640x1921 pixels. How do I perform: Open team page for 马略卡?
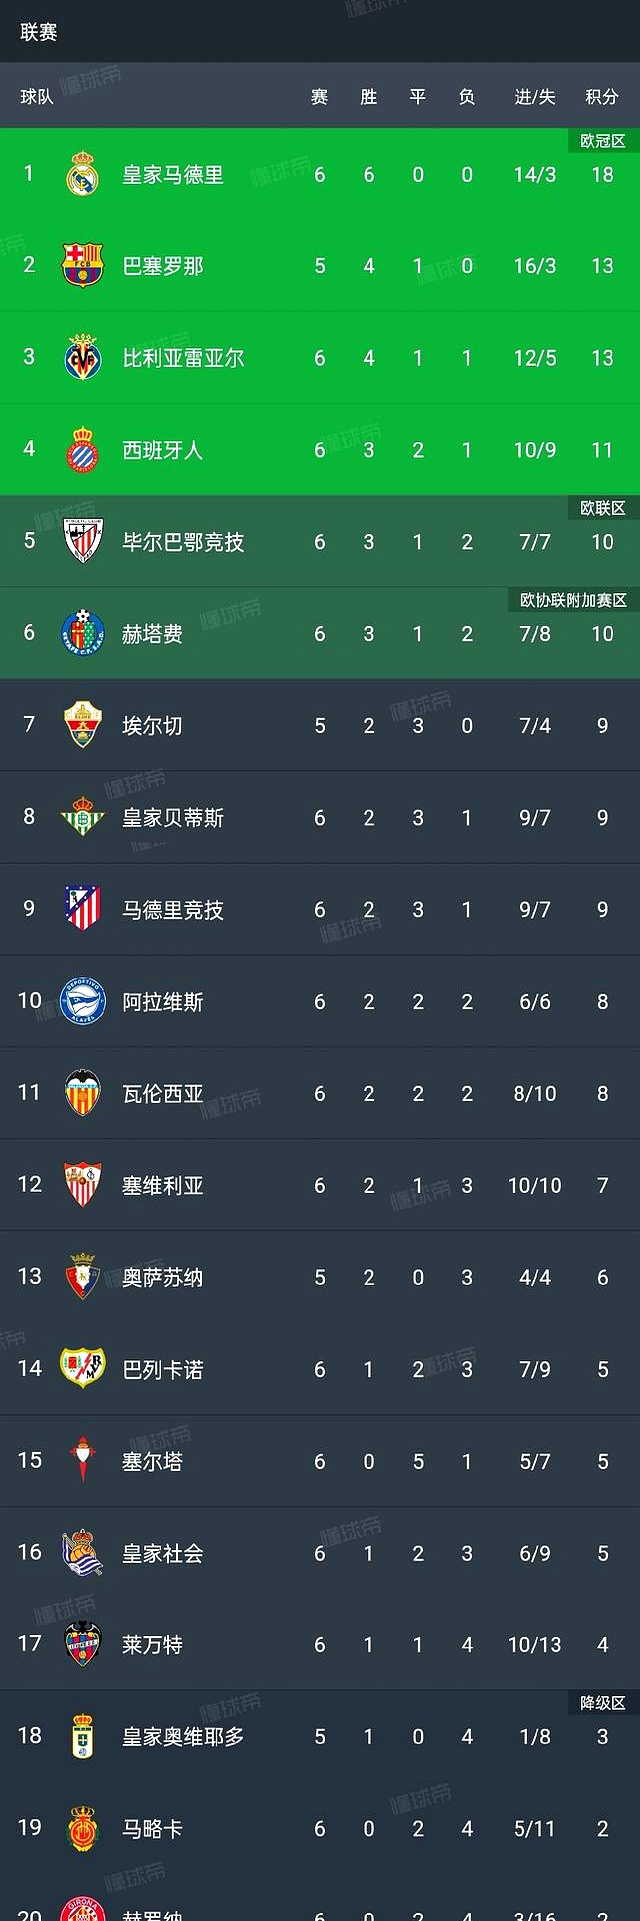click(152, 1828)
